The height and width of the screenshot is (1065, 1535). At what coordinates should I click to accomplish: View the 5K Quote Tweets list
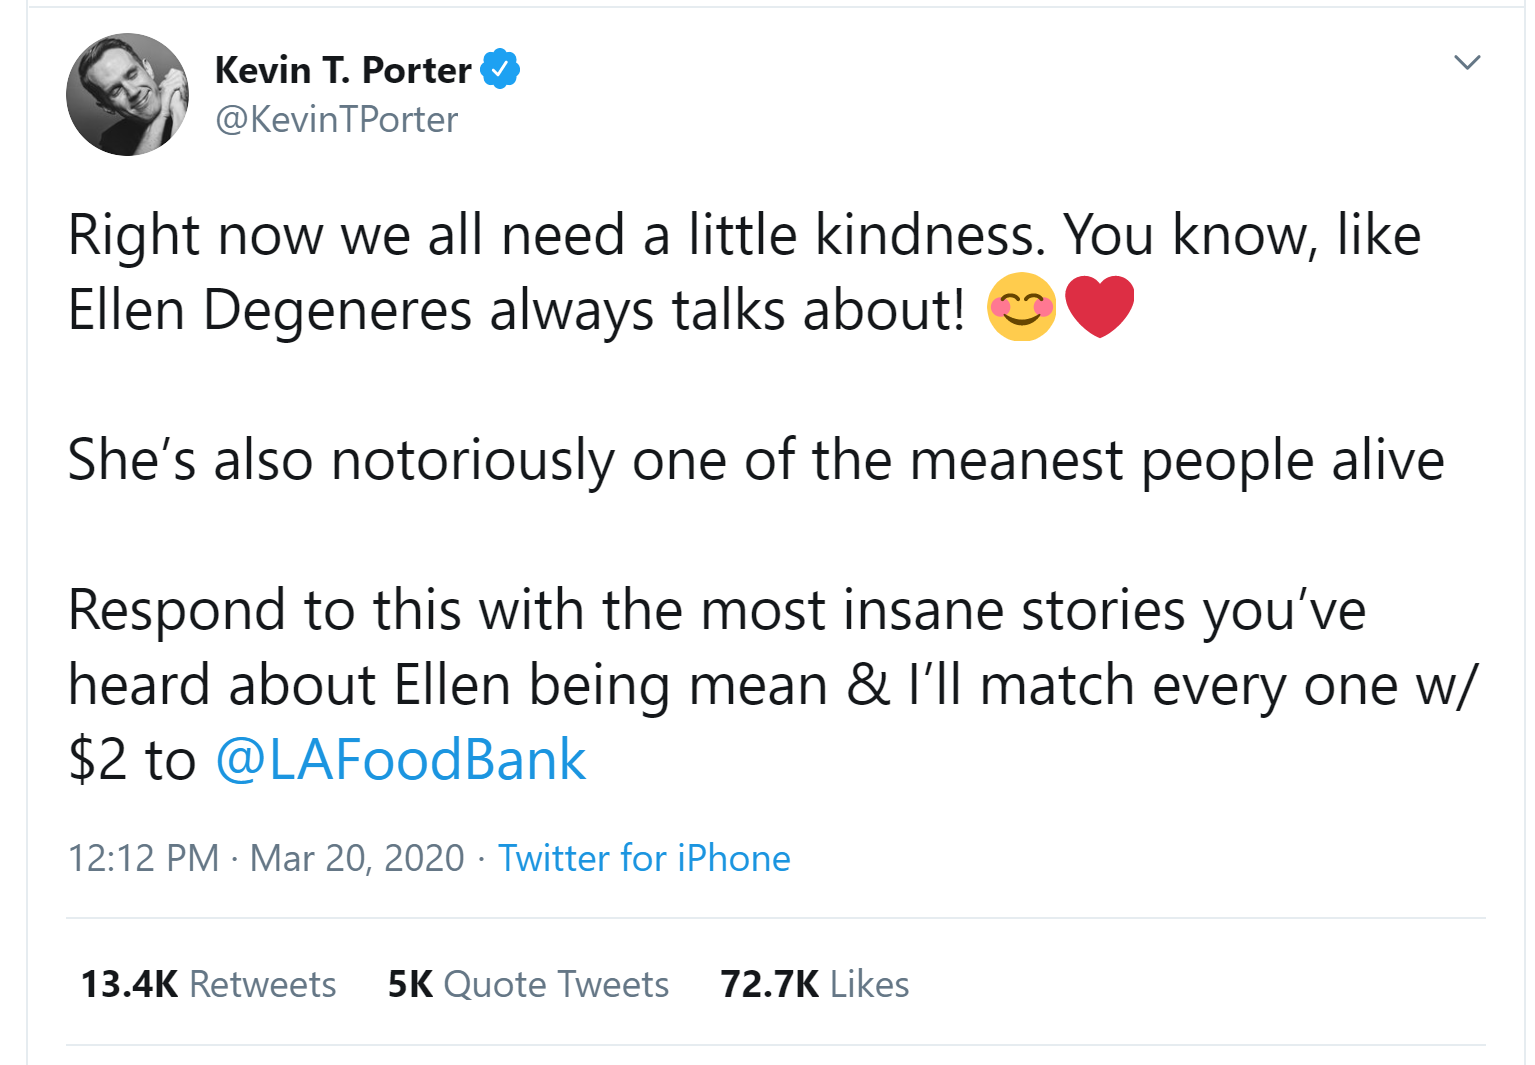pos(528,984)
